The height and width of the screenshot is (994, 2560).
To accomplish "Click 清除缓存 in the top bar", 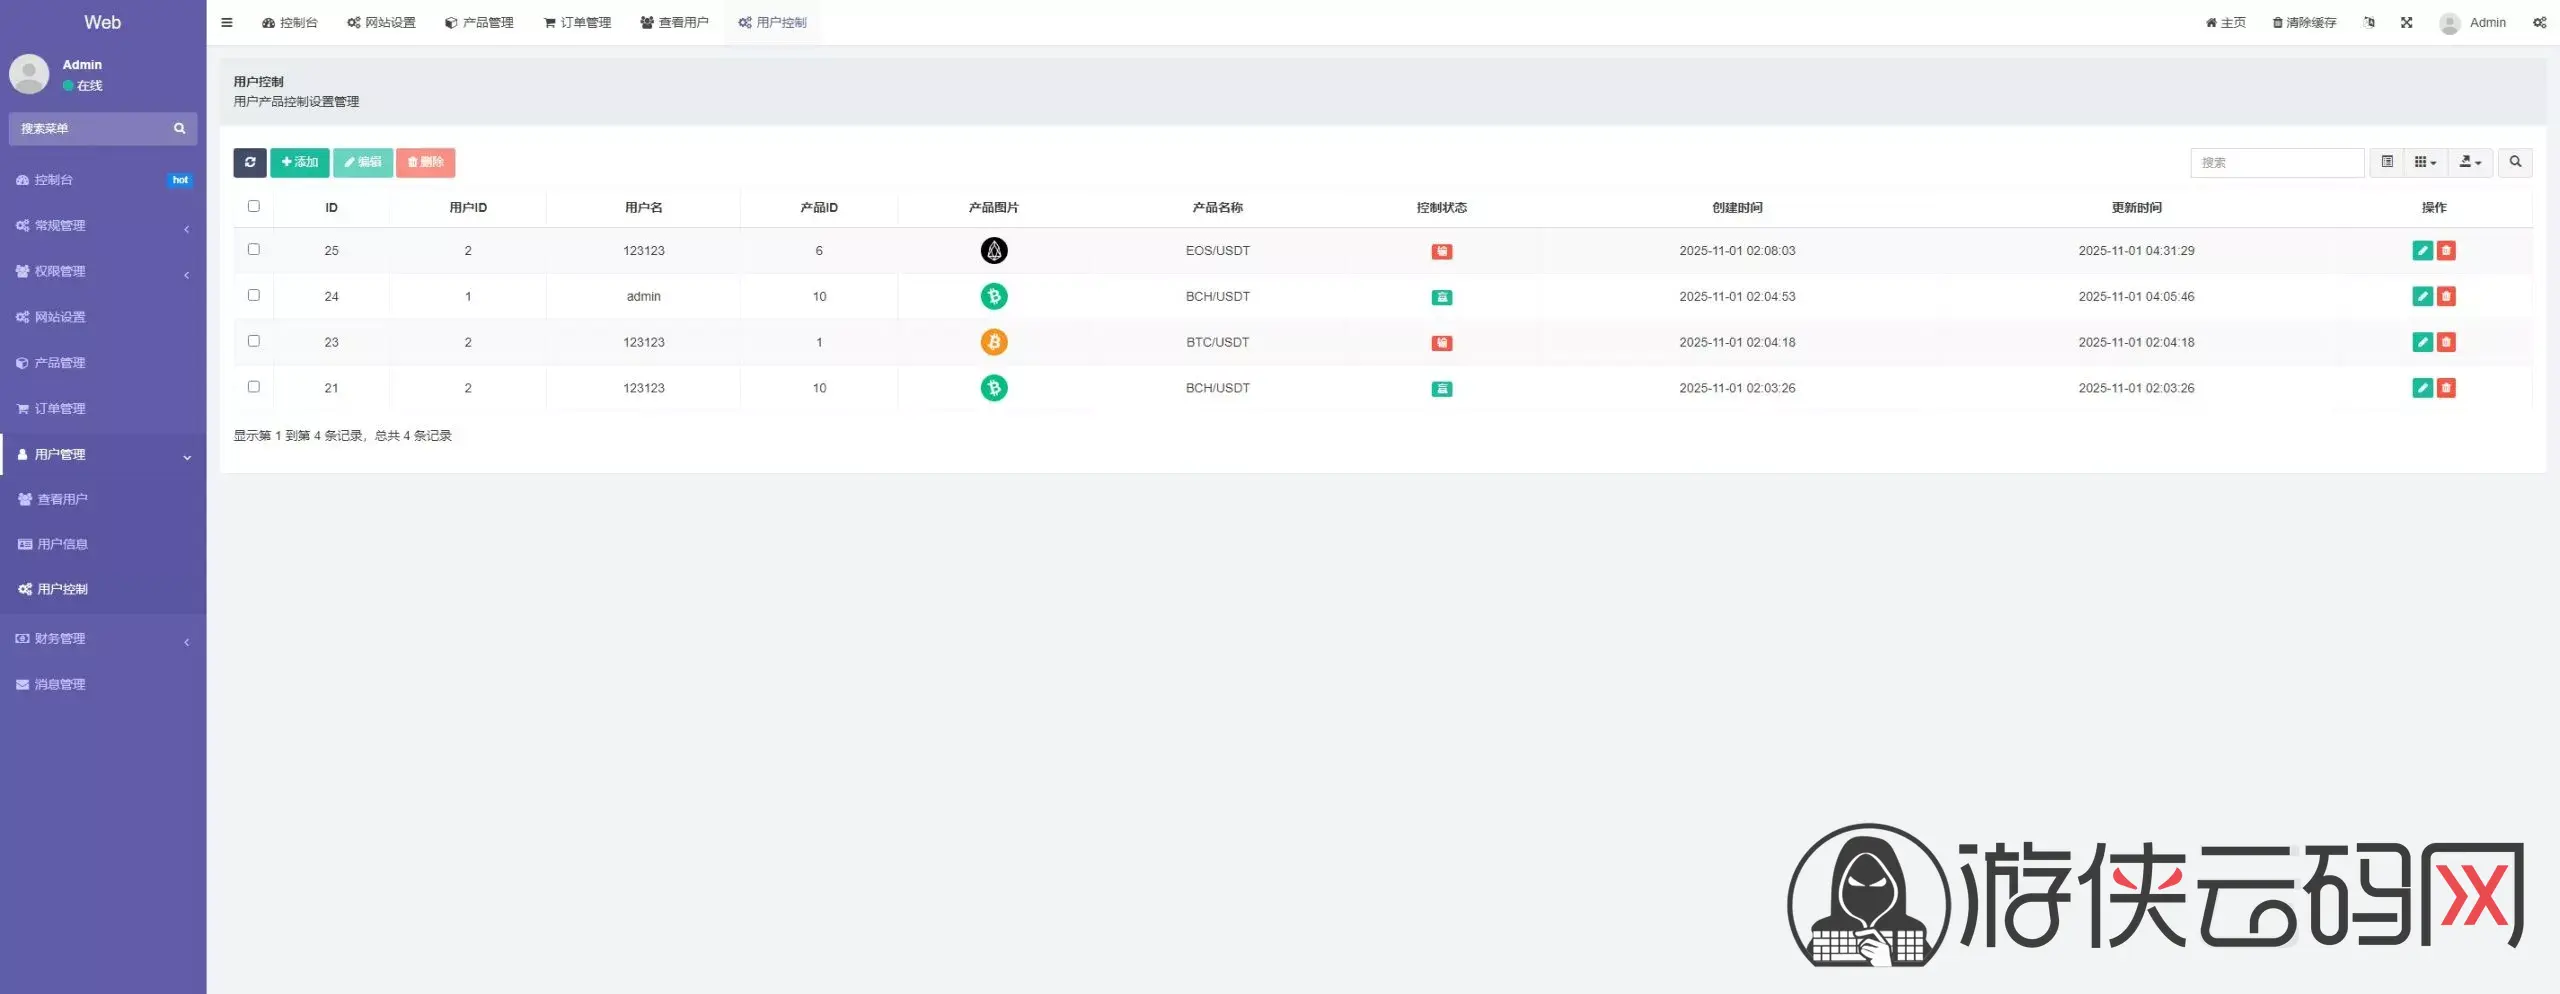I will coord(2304,23).
